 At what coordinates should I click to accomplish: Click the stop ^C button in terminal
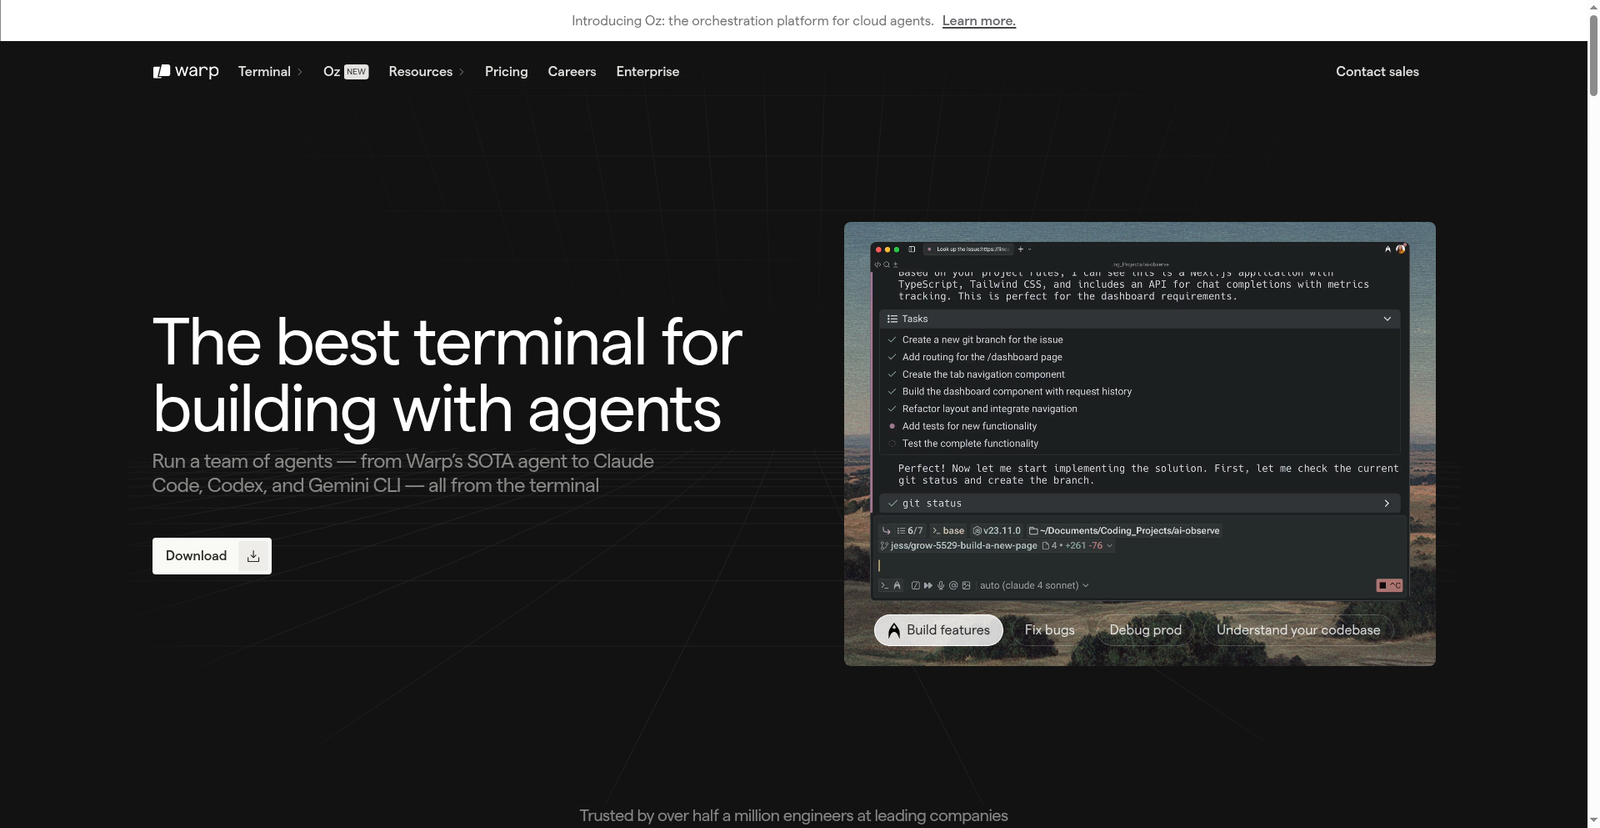click(x=1389, y=586)
